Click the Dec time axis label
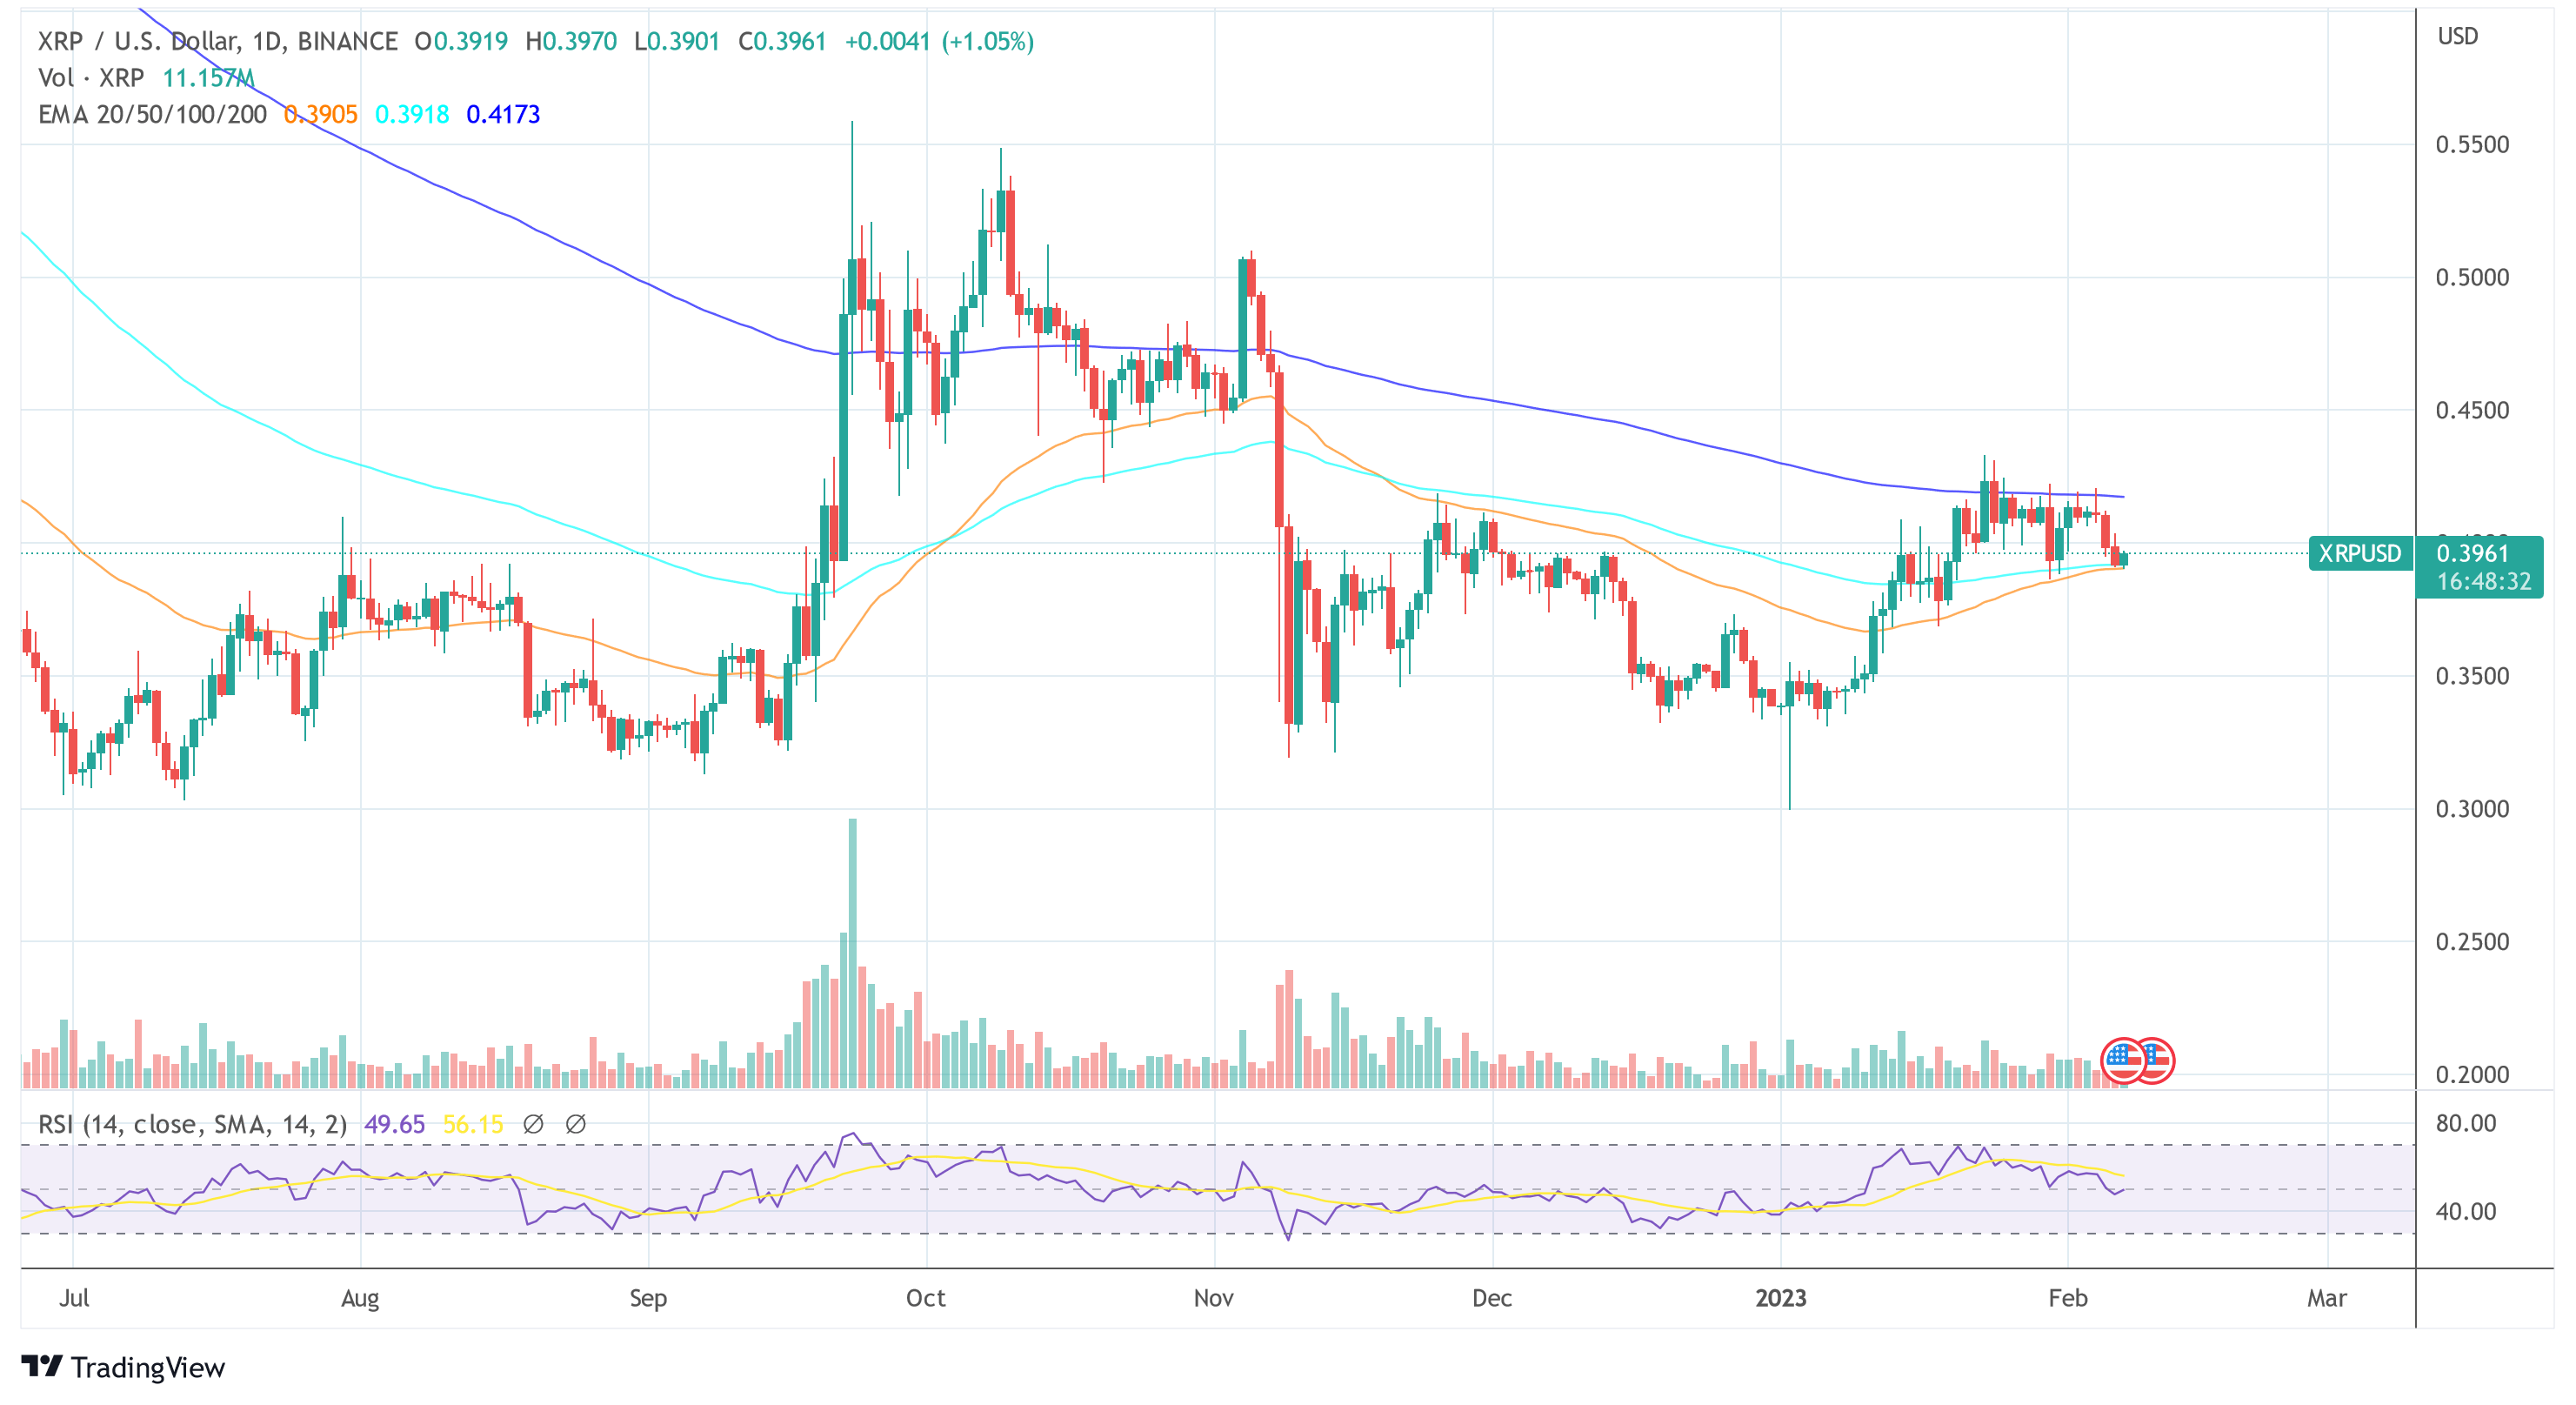This screenshot has height=1405, width=2576. tap(1492, 1298)
